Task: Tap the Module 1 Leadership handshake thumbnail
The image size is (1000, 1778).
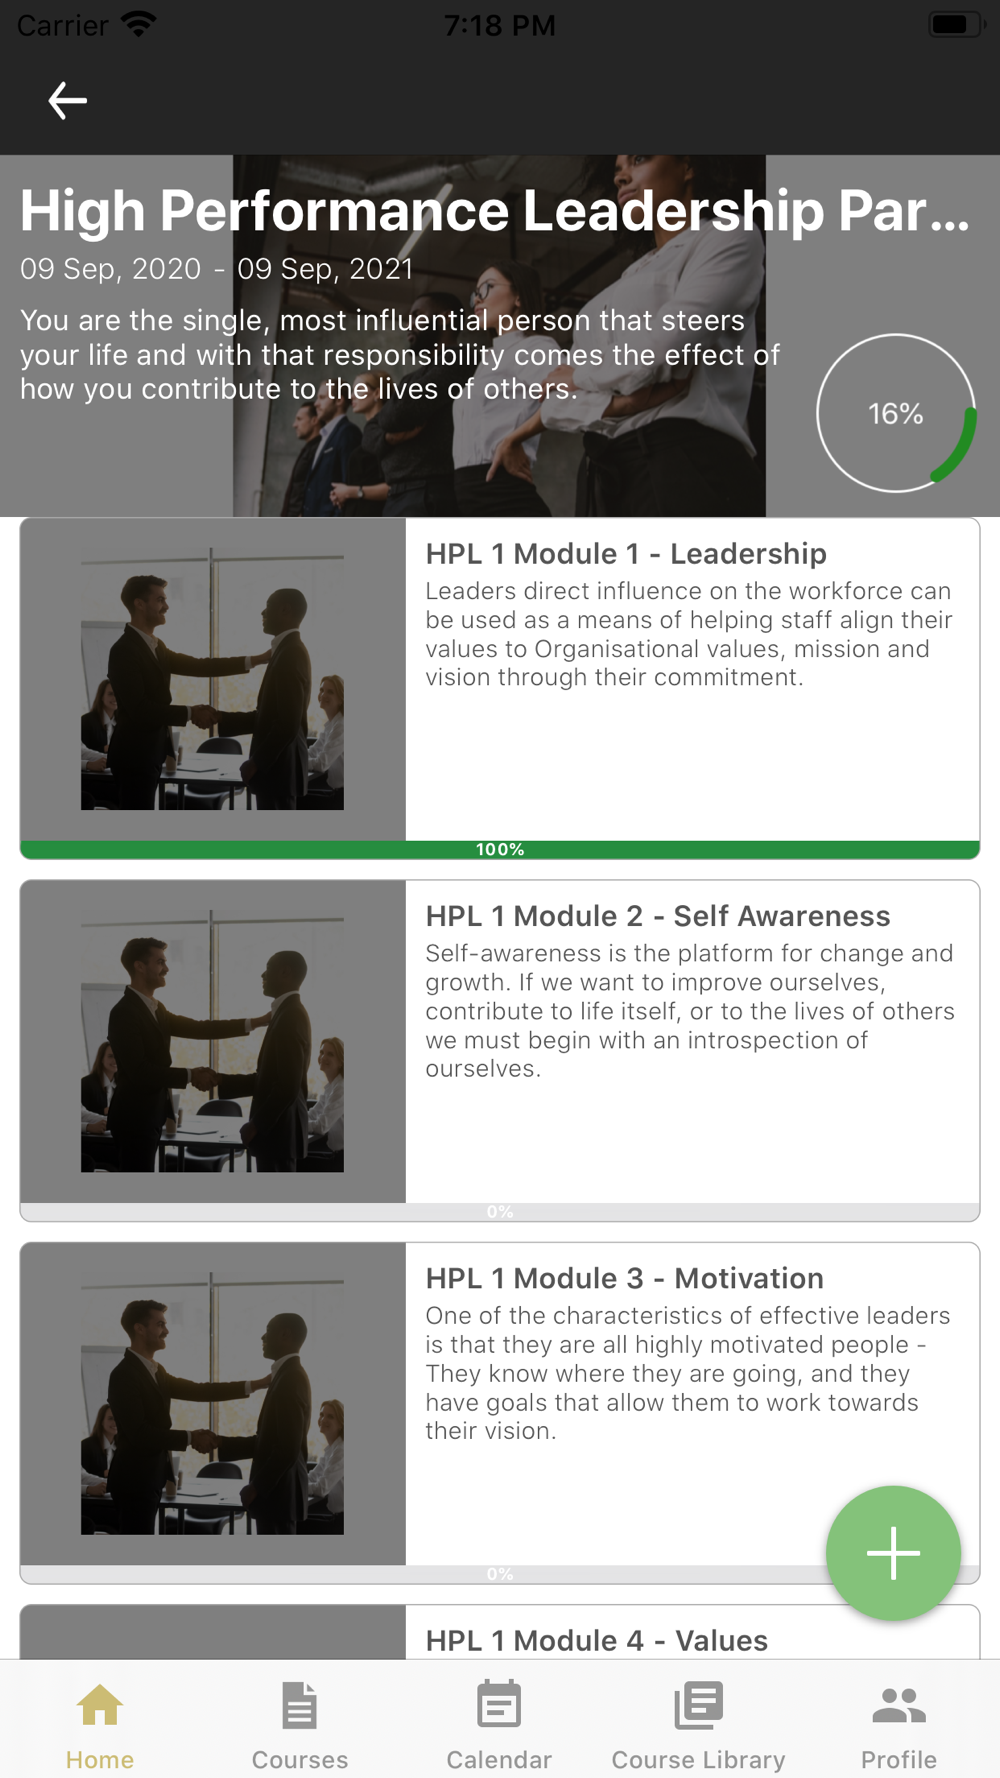Action: point(213,679)
